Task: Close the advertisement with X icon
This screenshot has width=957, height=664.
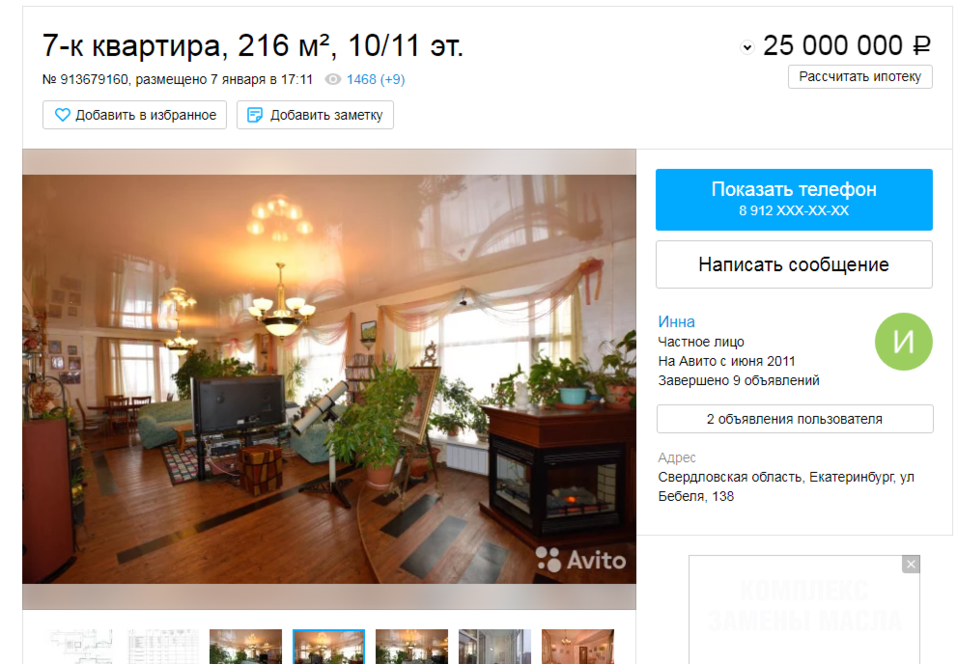Action: pyautogui.click(x=911, y=564)
